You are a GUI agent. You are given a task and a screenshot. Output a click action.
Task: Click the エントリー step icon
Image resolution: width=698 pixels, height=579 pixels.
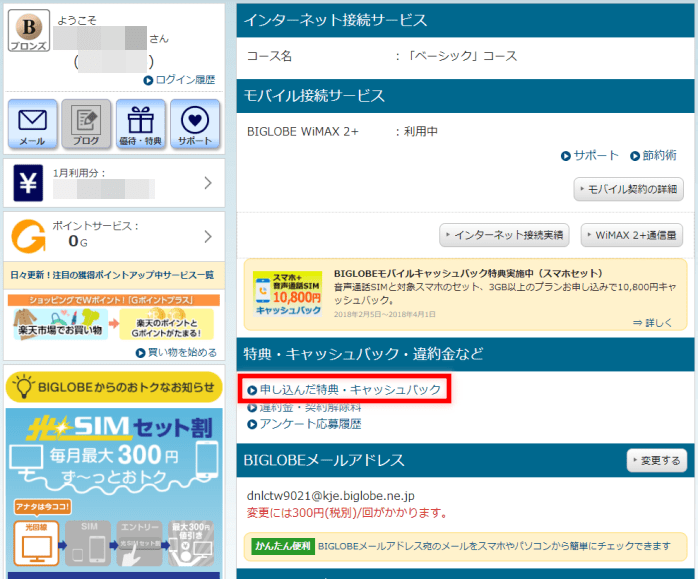point(139,543)
